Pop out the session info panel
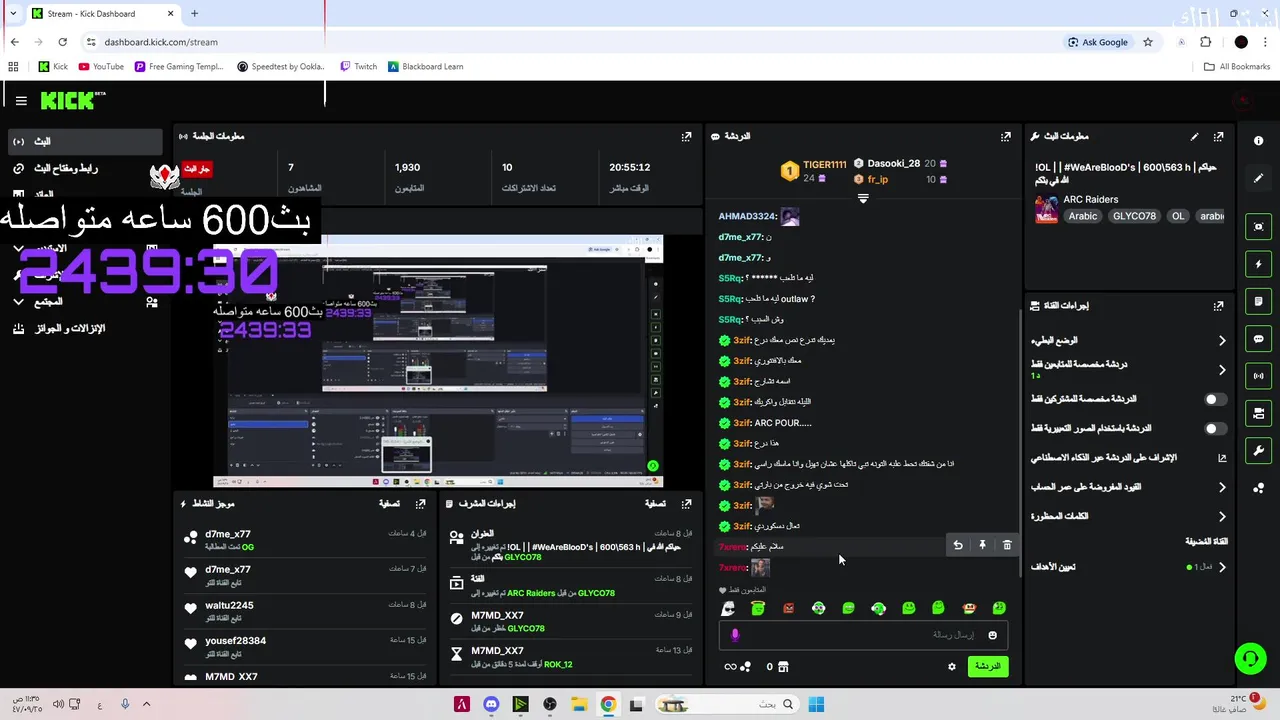This screenshot has width=1280, height=720. (686, 136)
